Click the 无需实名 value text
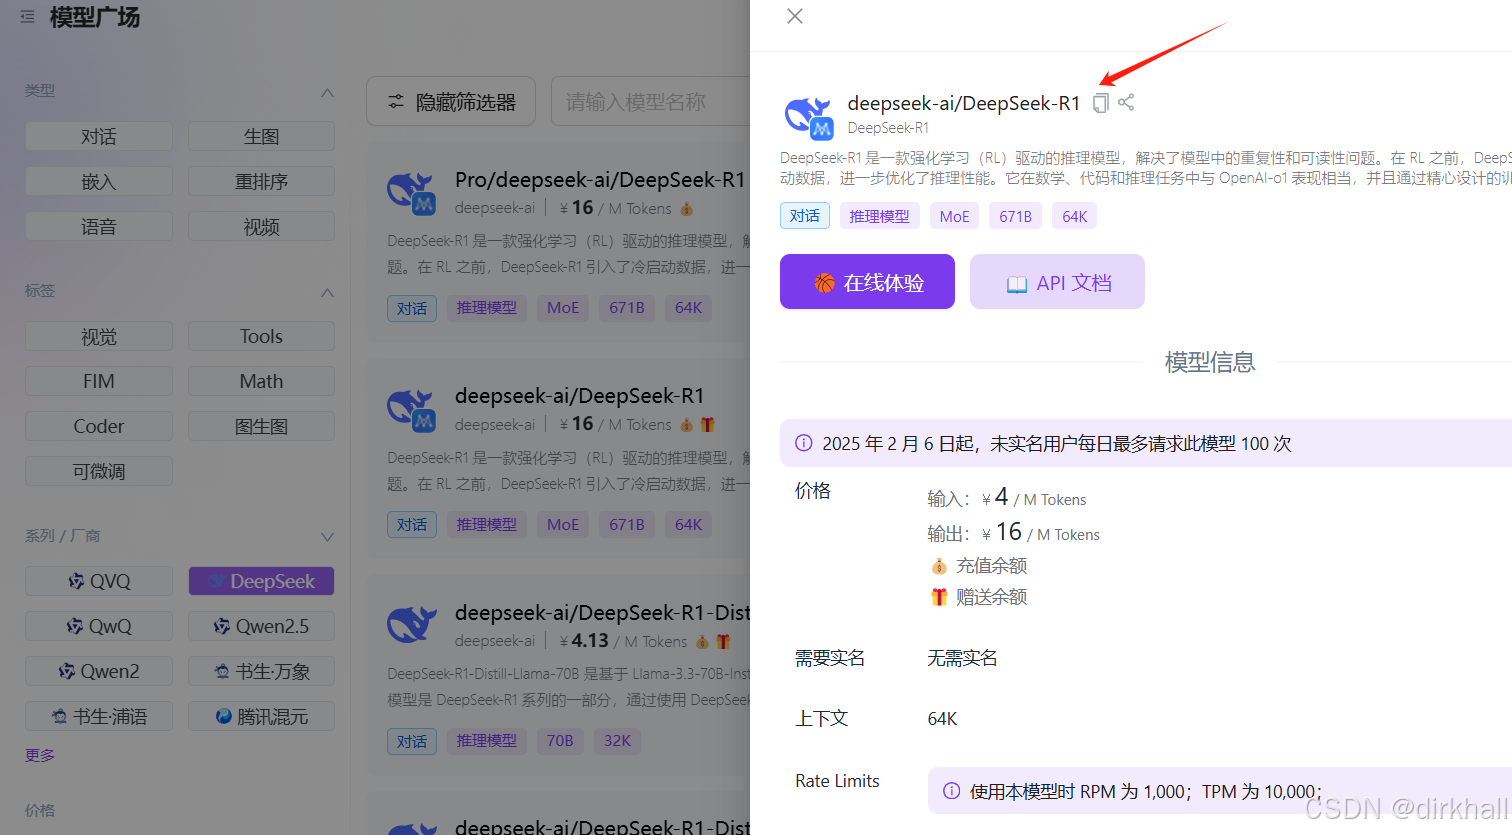Viewport: 1512px width, 835px height. coord(962,658)
